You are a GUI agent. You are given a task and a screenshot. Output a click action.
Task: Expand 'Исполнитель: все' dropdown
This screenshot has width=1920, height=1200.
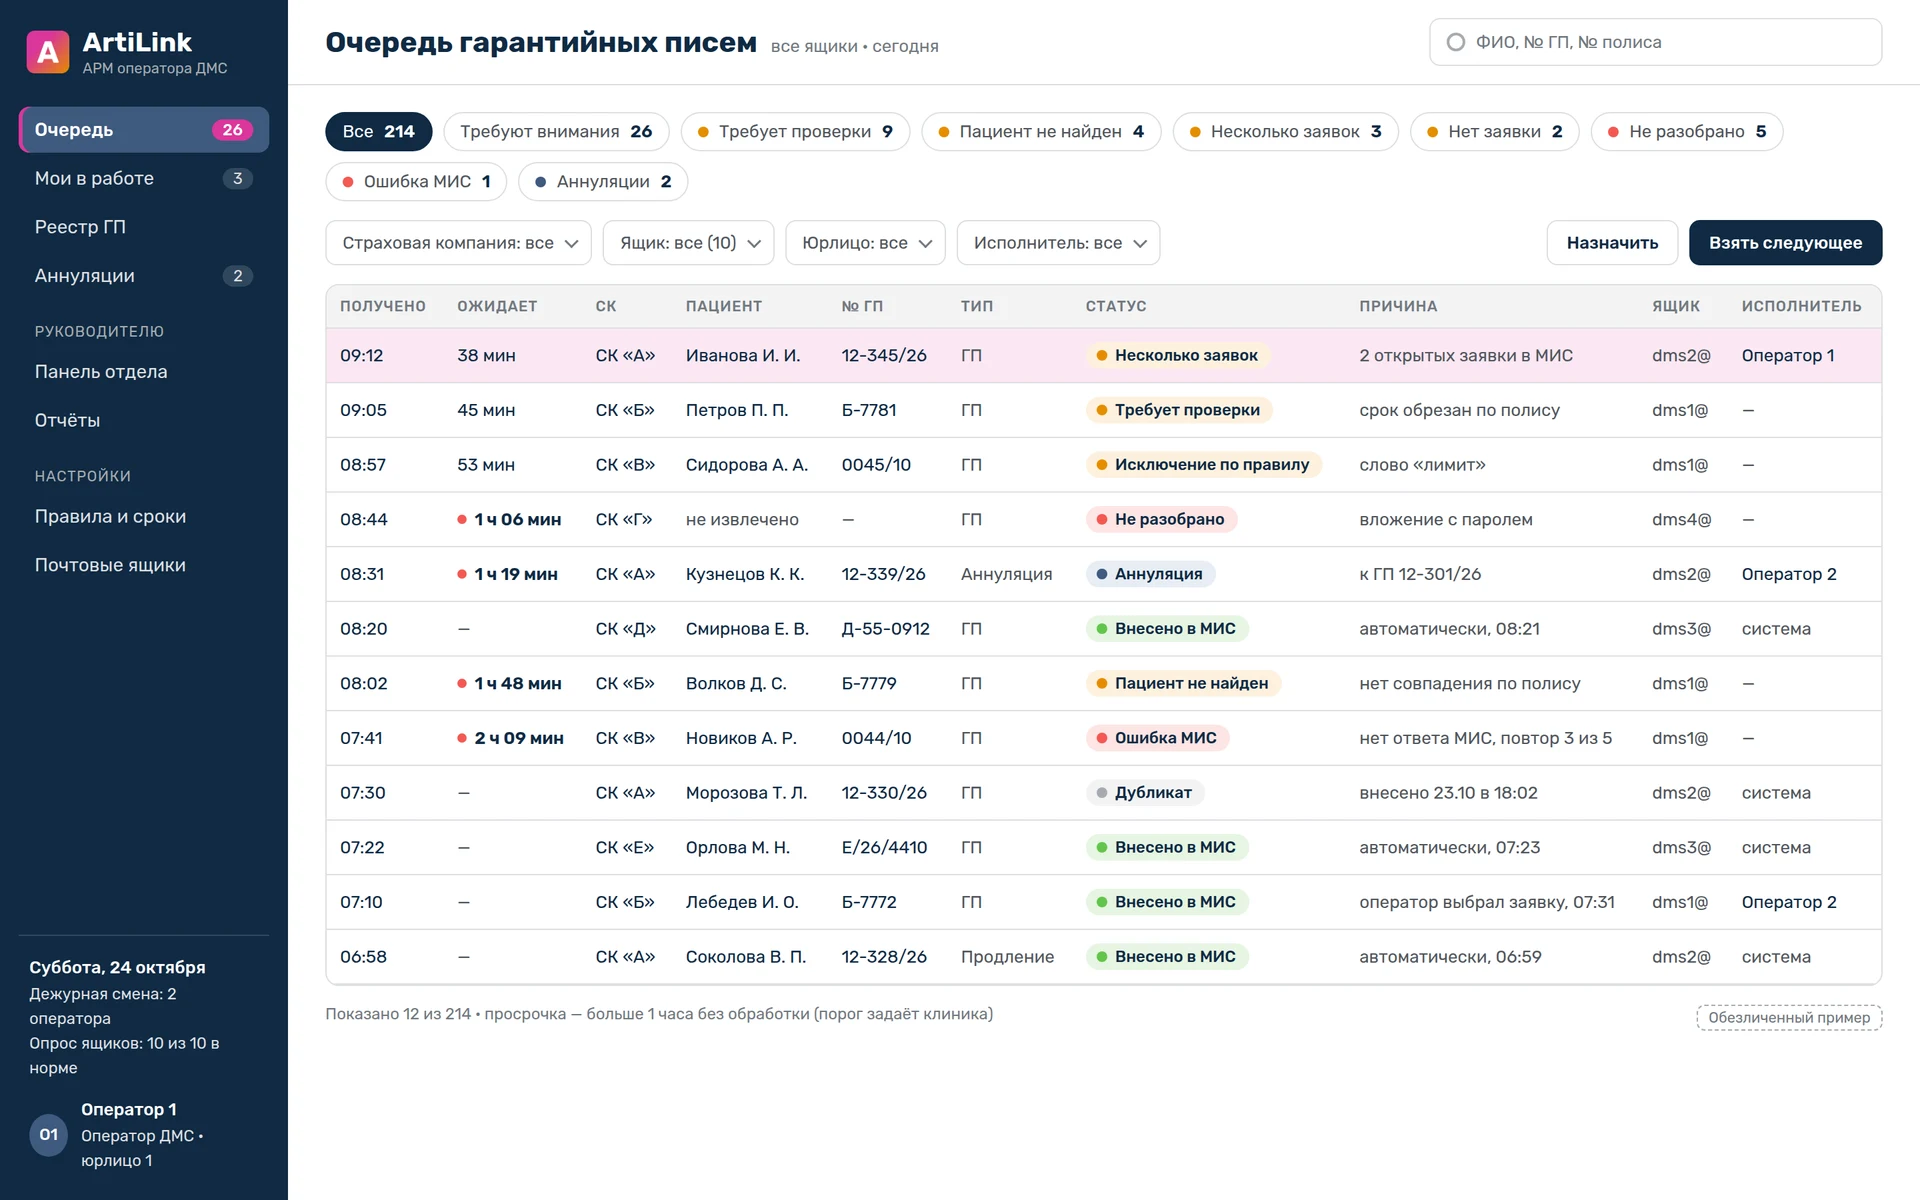(1058, 243)
